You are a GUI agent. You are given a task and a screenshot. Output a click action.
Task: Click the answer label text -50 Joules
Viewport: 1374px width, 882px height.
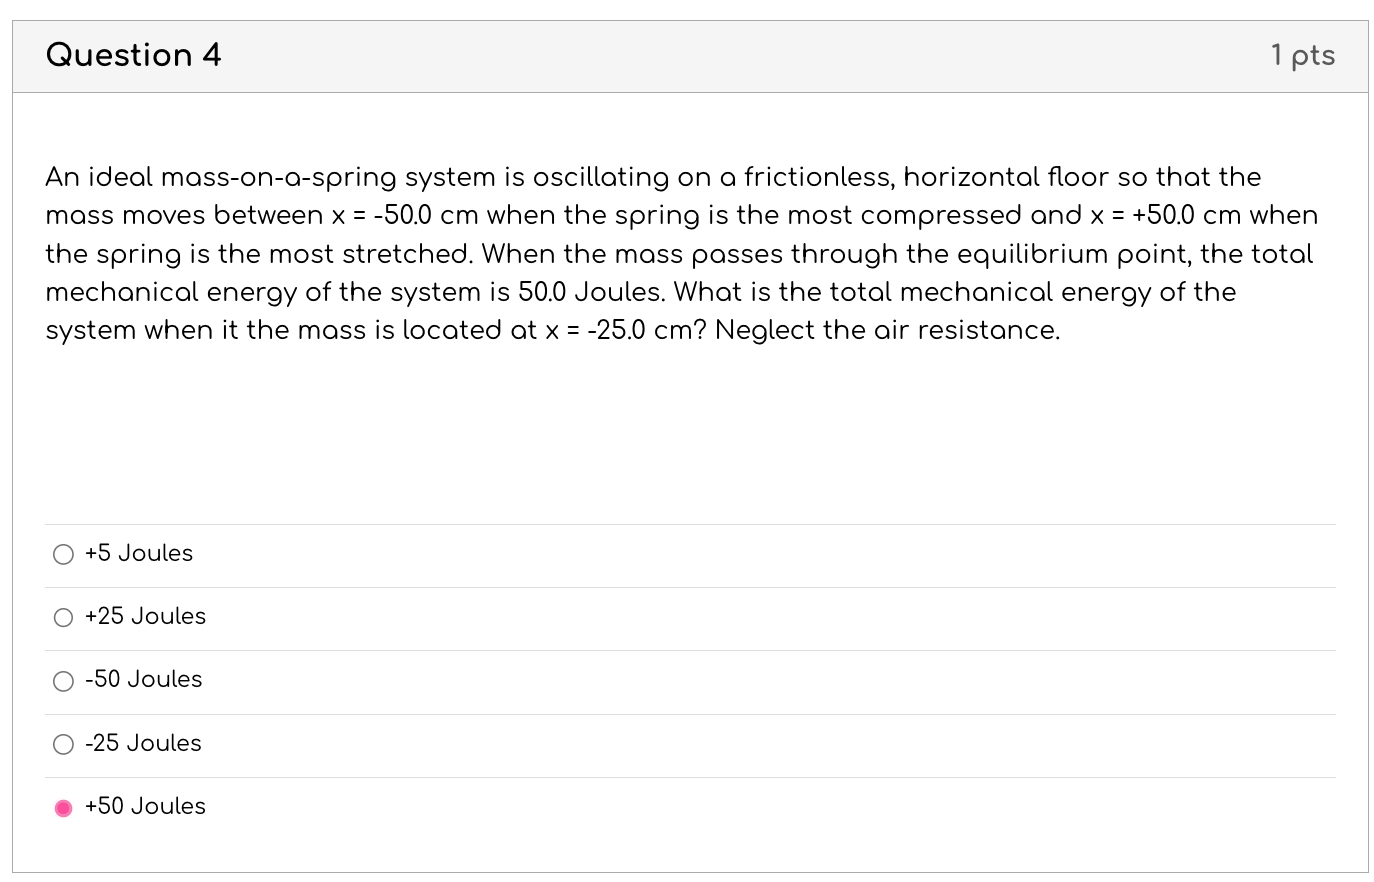pos(143,681)
